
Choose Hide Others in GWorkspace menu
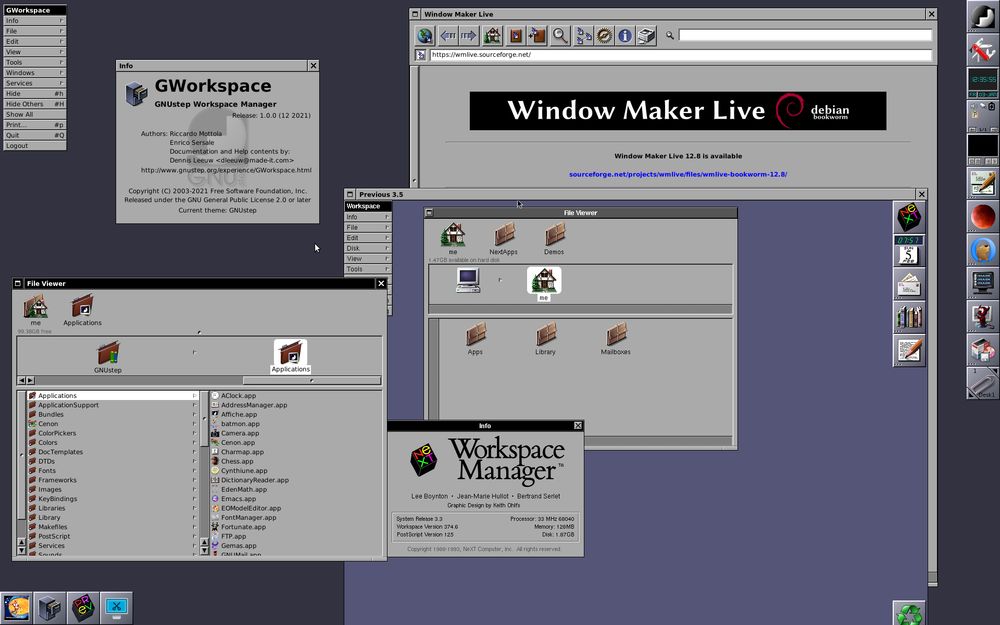point(34,104)
